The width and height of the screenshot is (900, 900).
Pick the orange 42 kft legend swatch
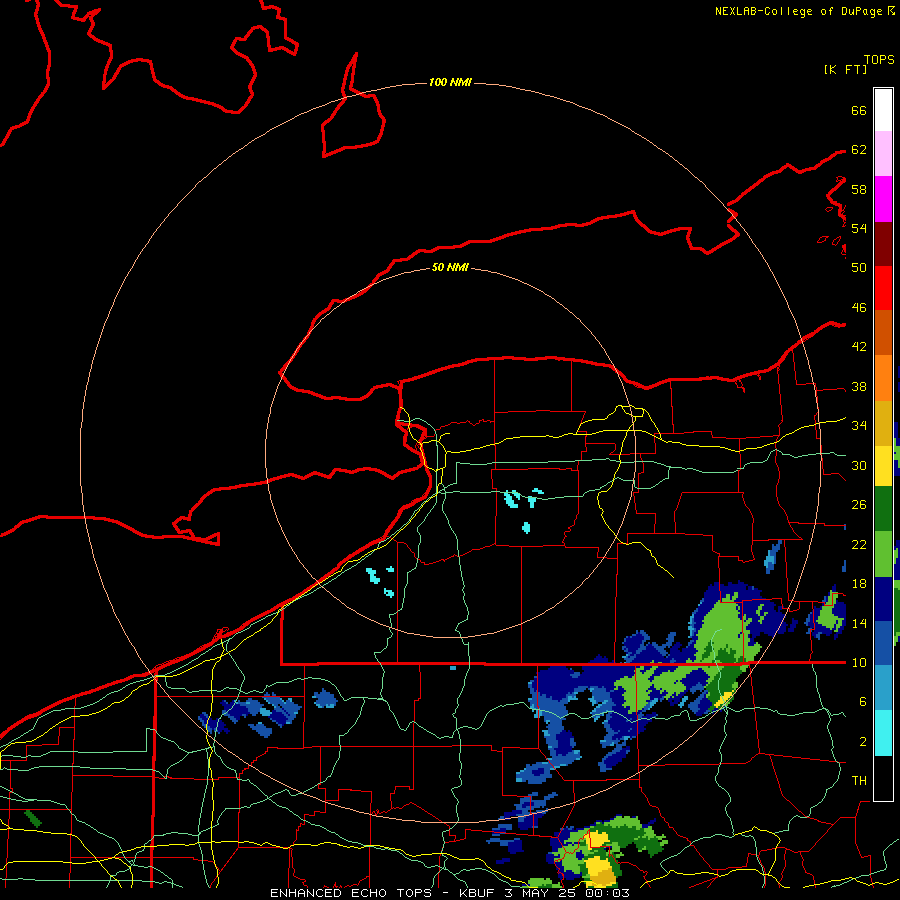(x=883, y=378)
